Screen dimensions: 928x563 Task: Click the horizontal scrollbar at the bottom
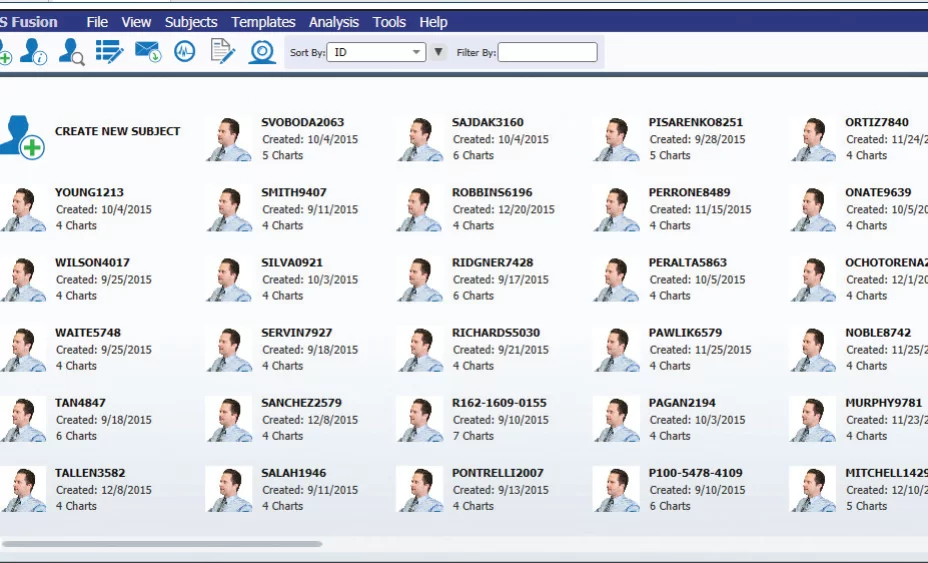point(162,544)
